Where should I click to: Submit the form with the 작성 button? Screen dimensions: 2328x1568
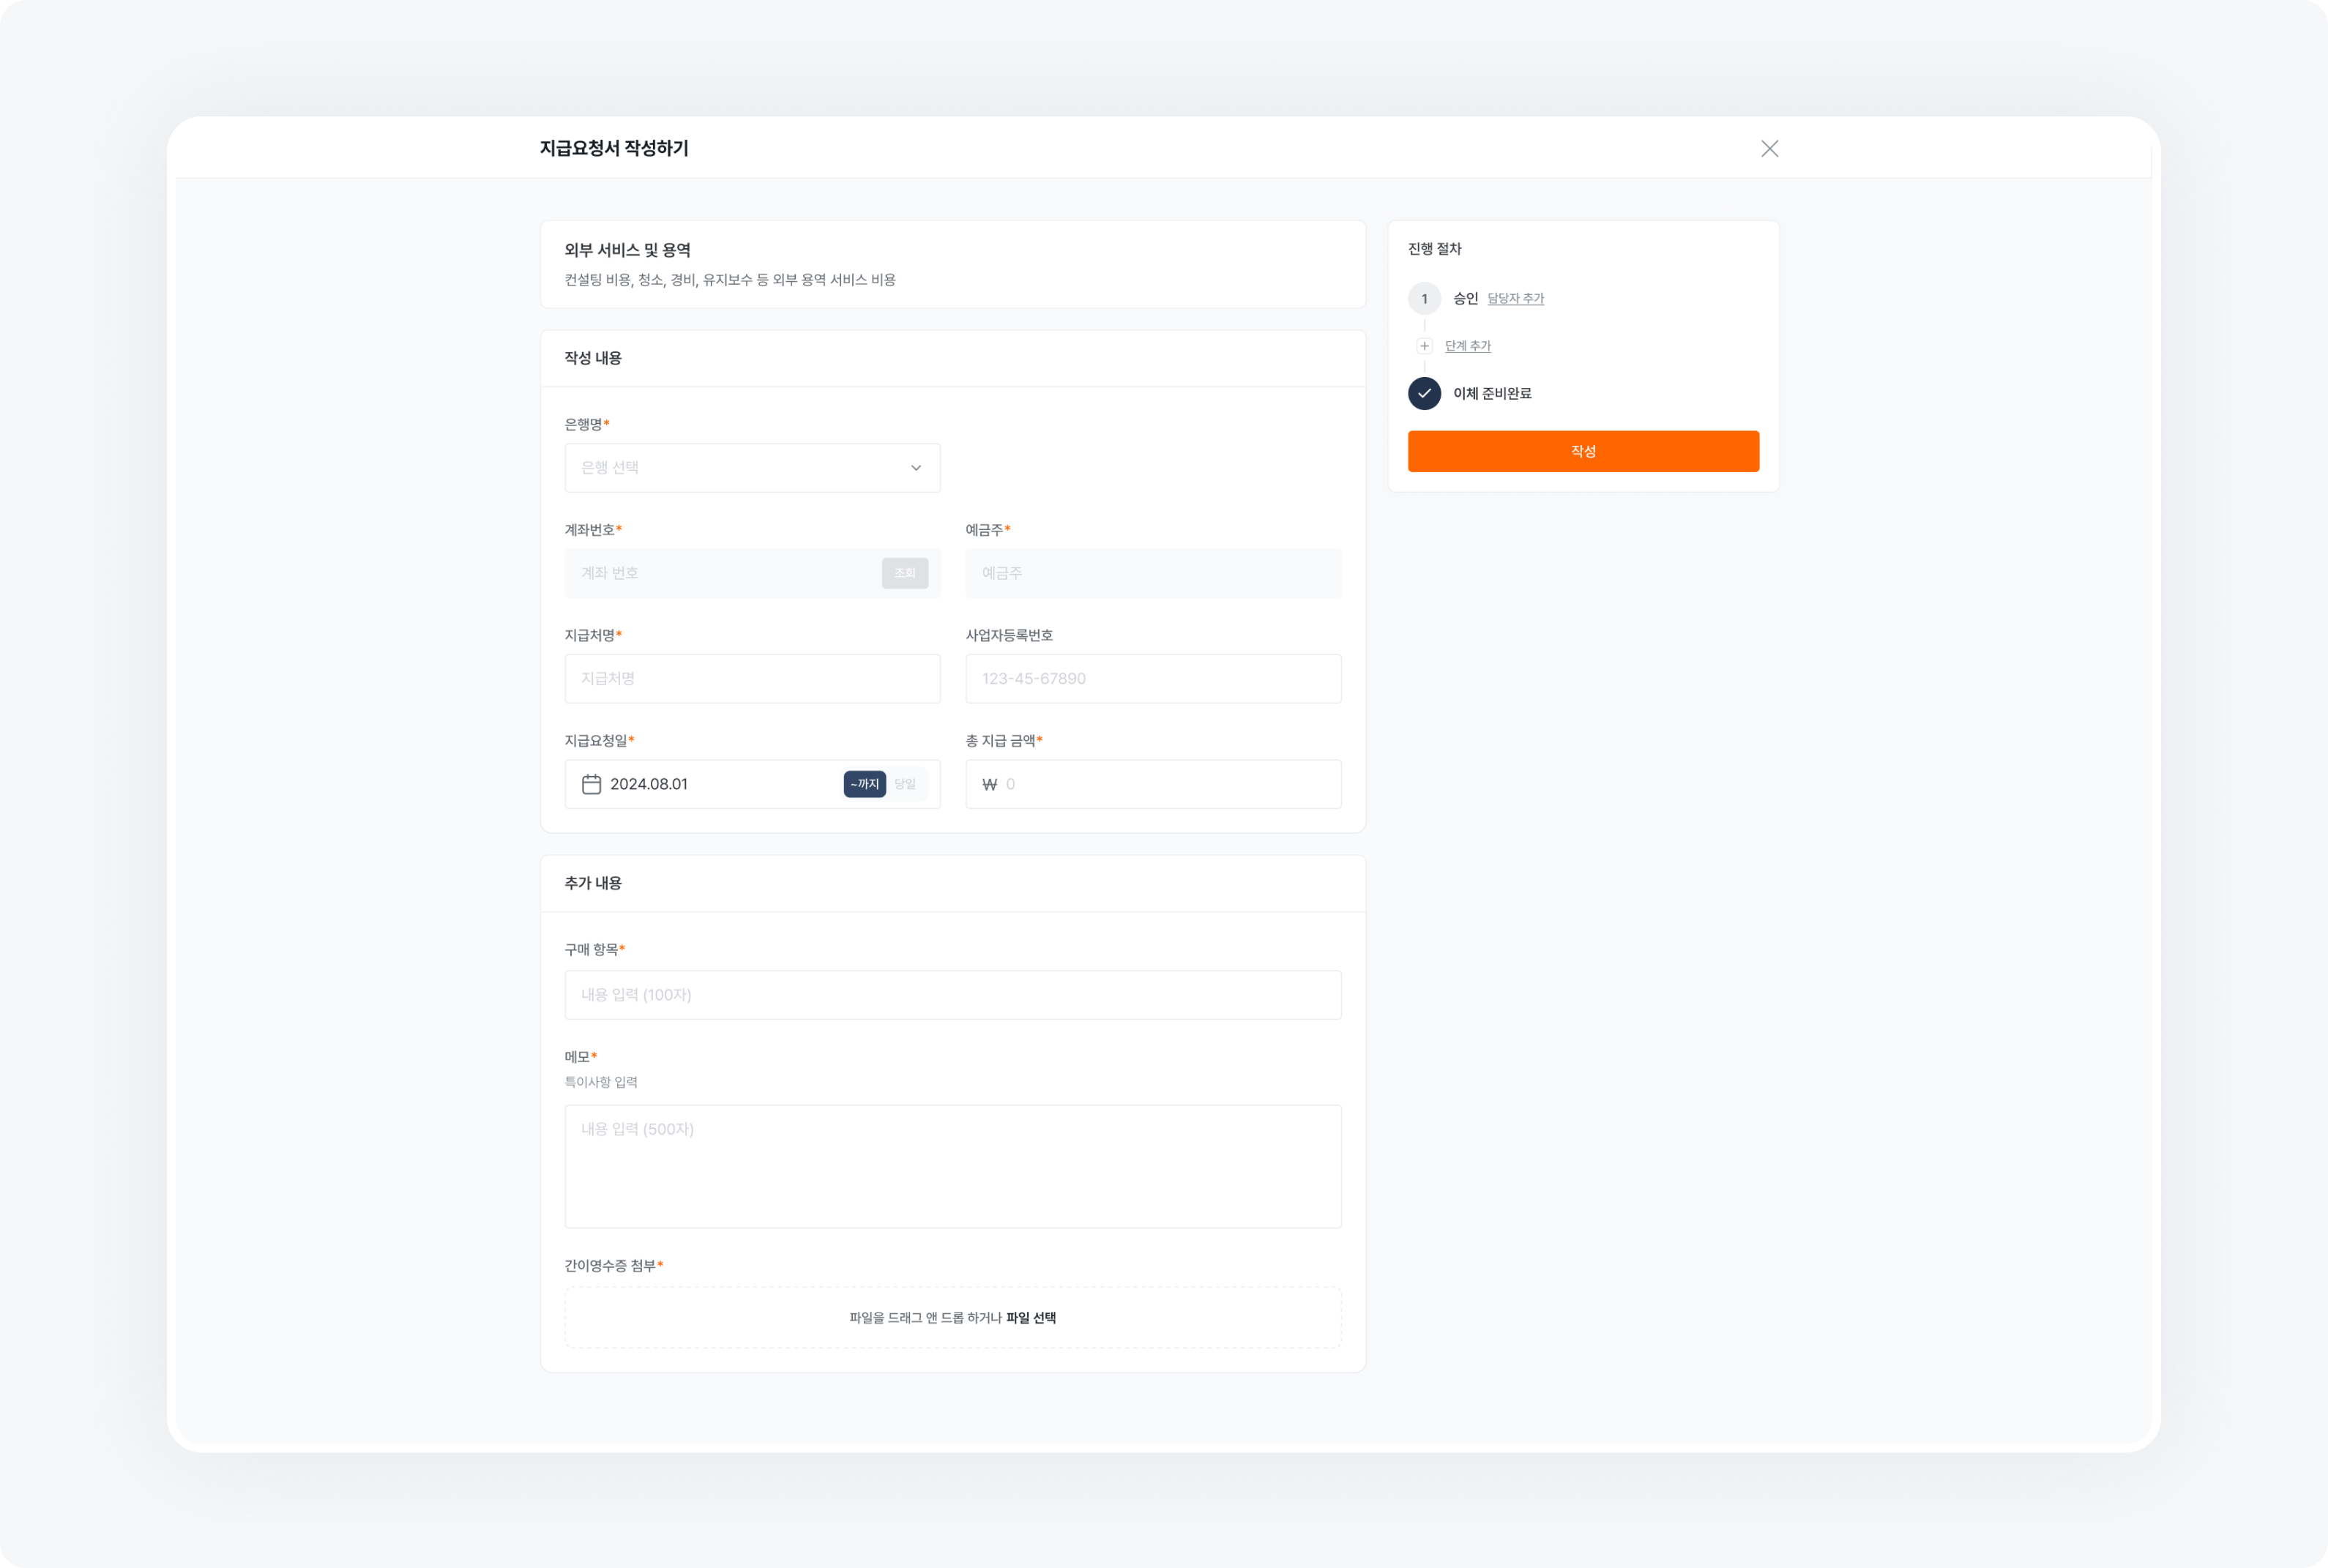pos(1583,451)
